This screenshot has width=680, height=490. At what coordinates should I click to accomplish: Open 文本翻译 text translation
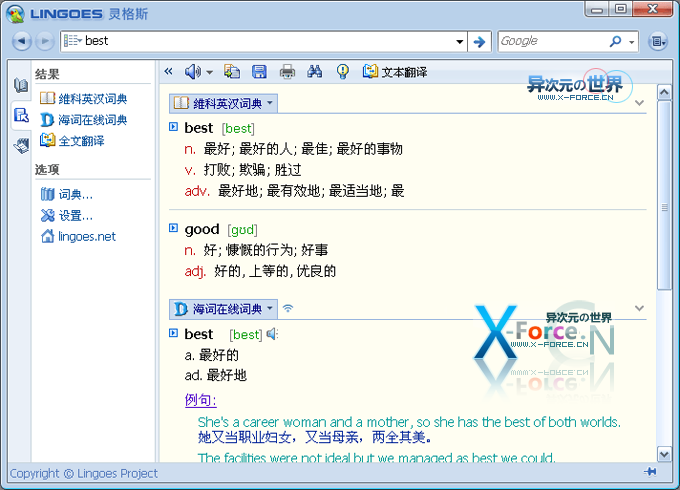(x=395, y=72)
